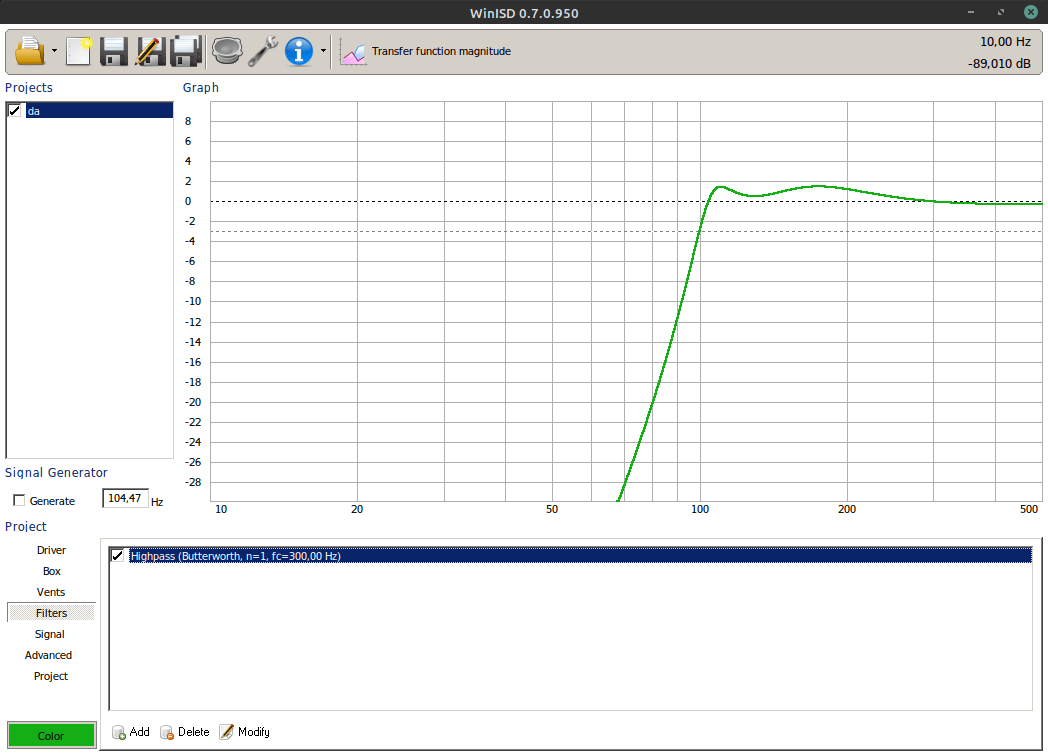Screen dimensions: 1048x756
Task: Click the Save As floppy with pencil icon
Action: coord(150,51)
